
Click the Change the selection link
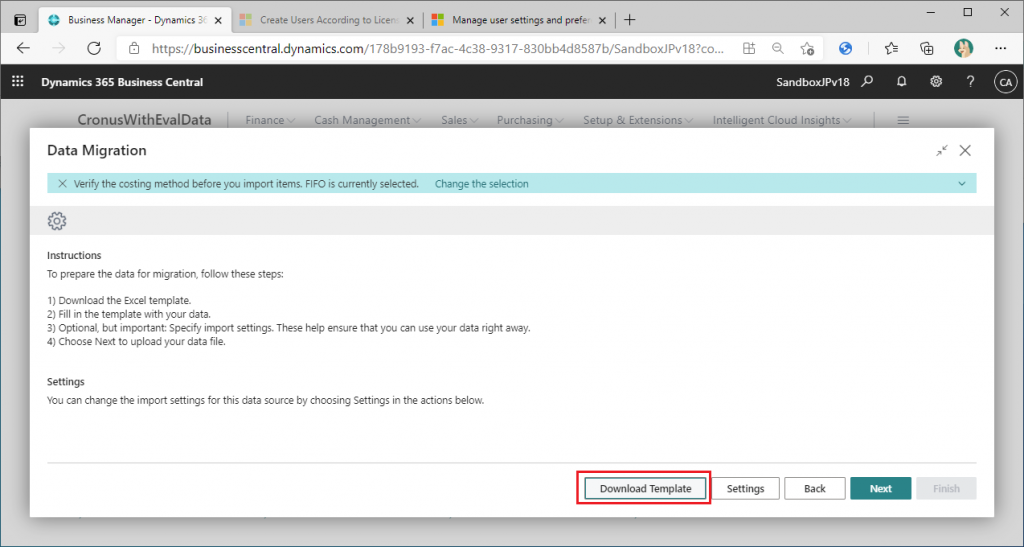(x=481, y=183)
